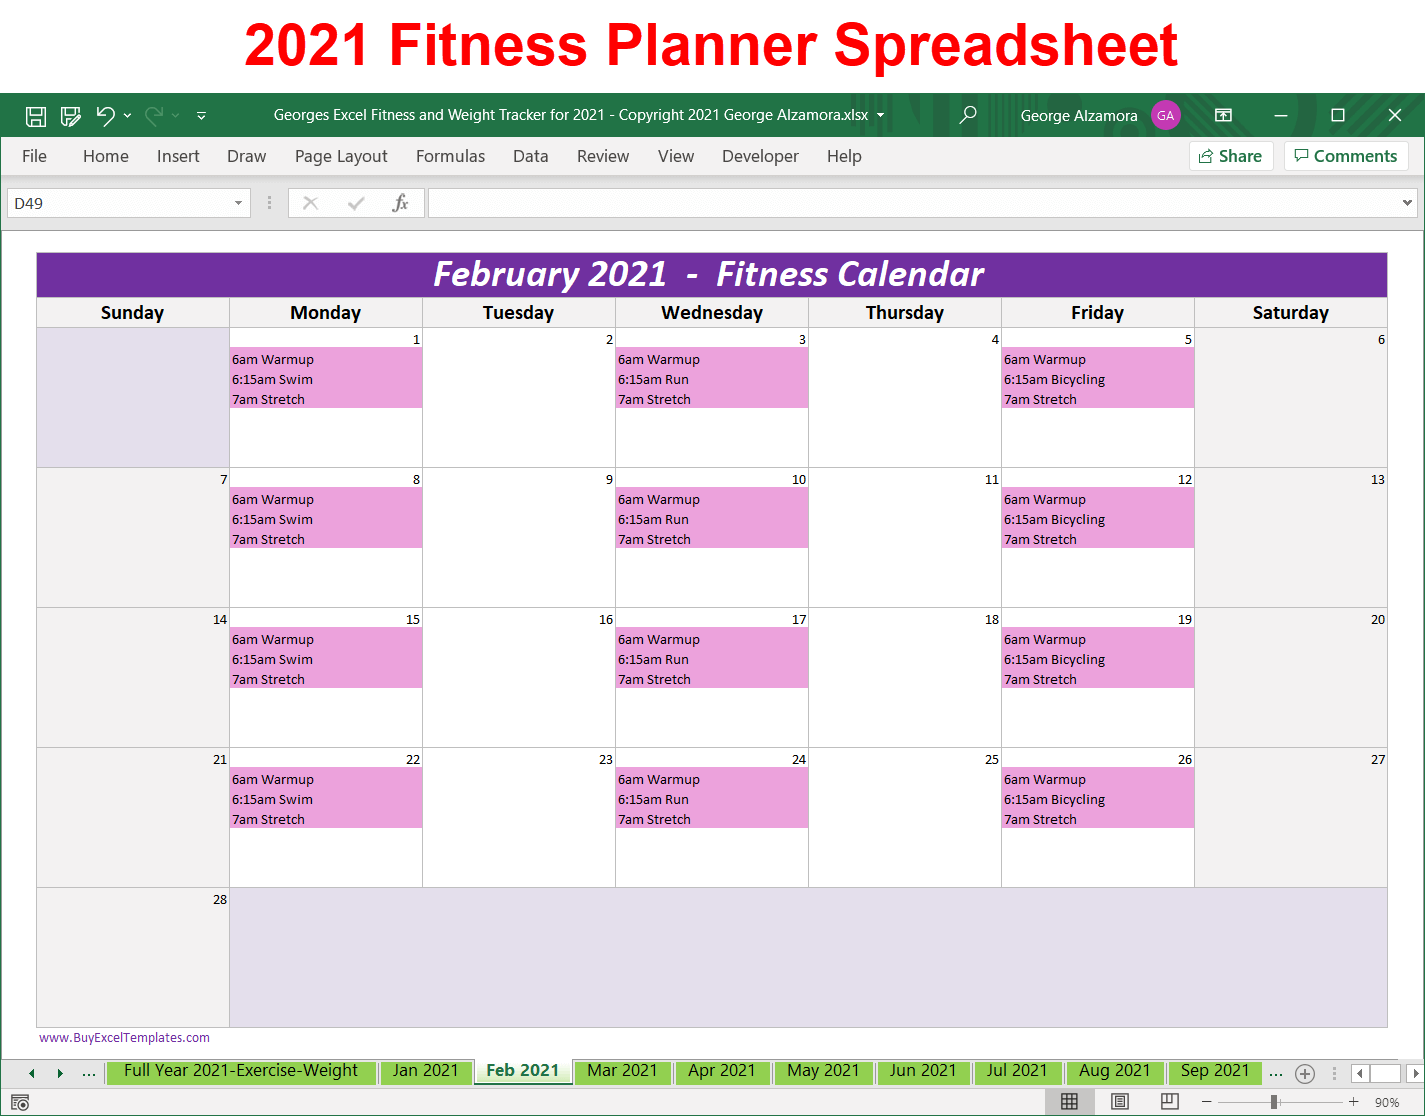The width and height of the screenshot is (1425, 1116).
Task: Click the add new sheet plus icon
Action: [1305, 1073]
